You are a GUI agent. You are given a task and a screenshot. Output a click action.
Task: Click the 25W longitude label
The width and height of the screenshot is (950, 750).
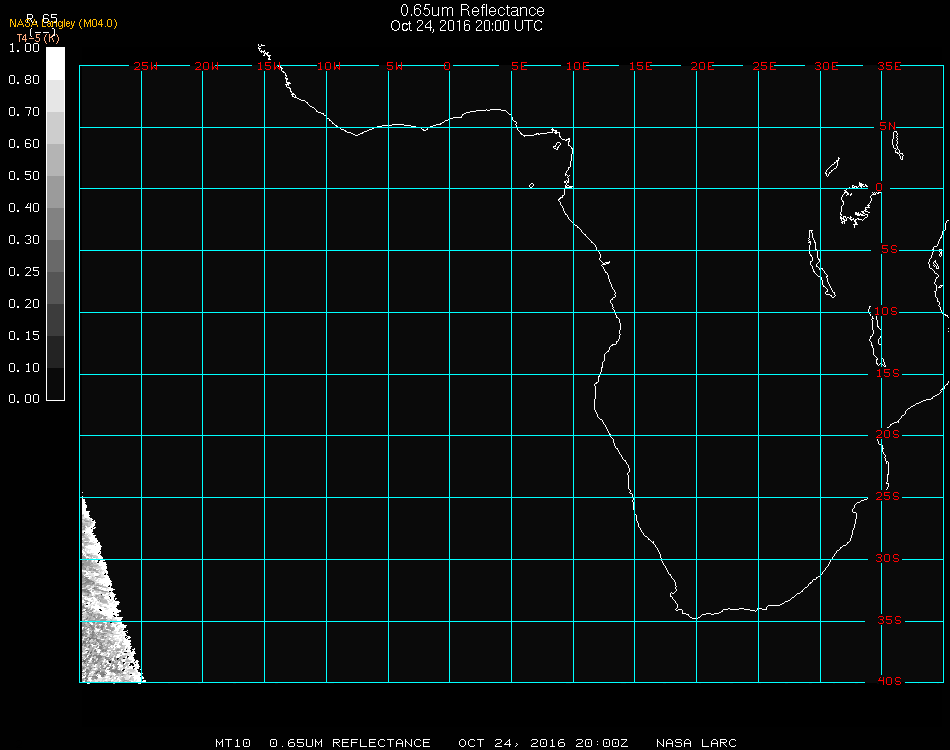point(146,67)
